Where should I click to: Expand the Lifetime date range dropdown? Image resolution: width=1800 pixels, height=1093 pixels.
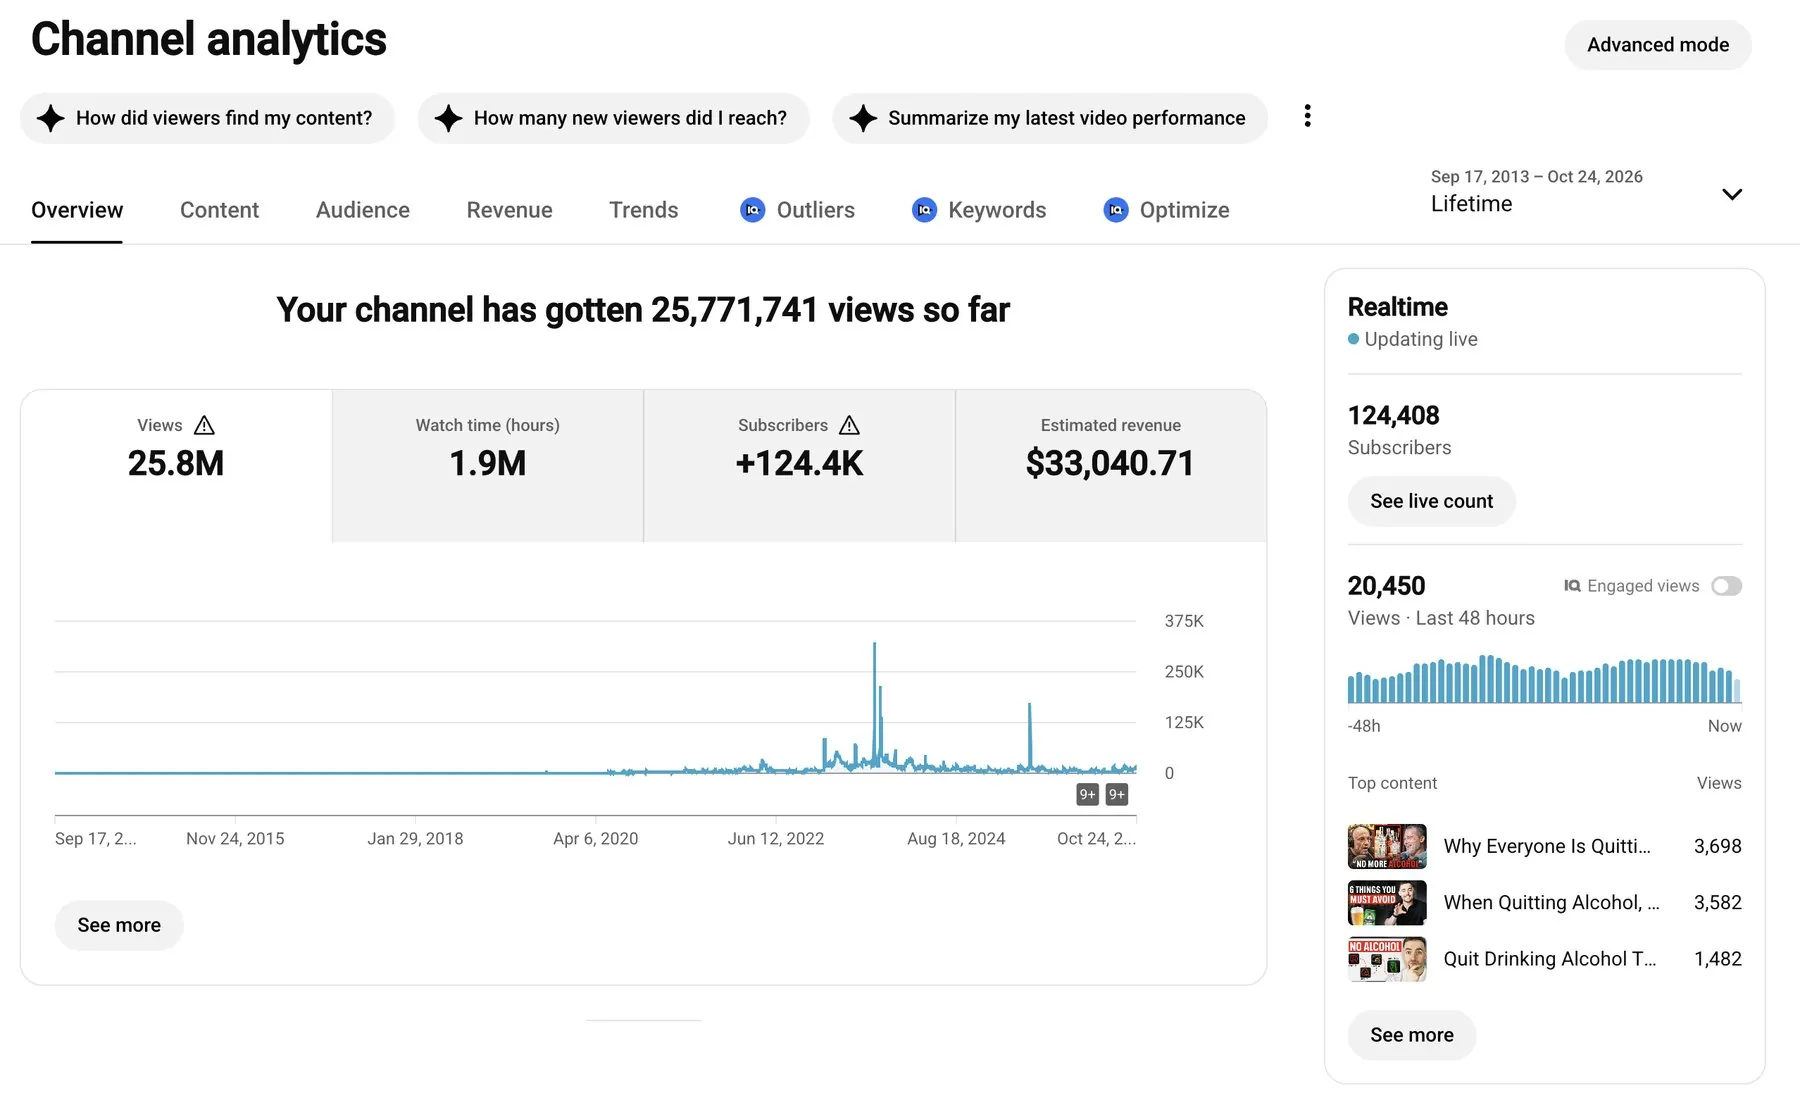pyautogui.click(x=1587, y=191)
